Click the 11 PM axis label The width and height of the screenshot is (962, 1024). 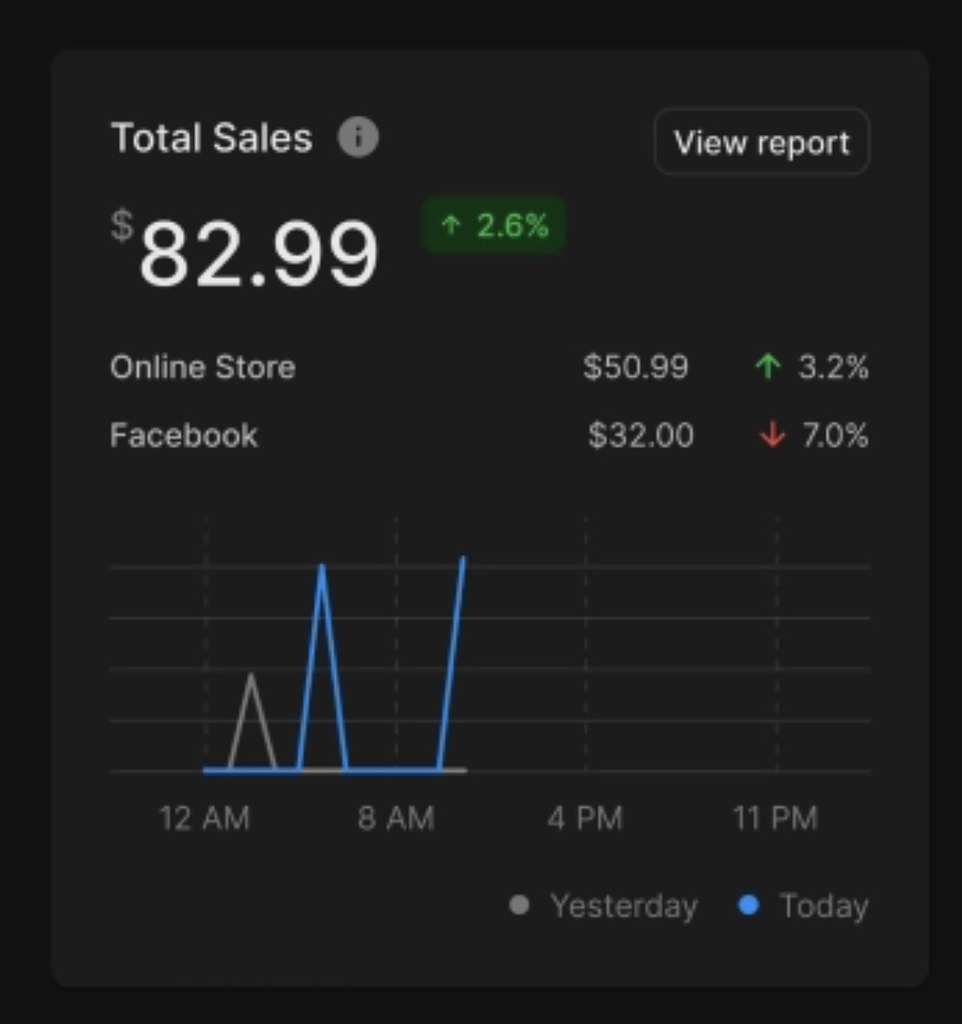click(x=775, y=818)
